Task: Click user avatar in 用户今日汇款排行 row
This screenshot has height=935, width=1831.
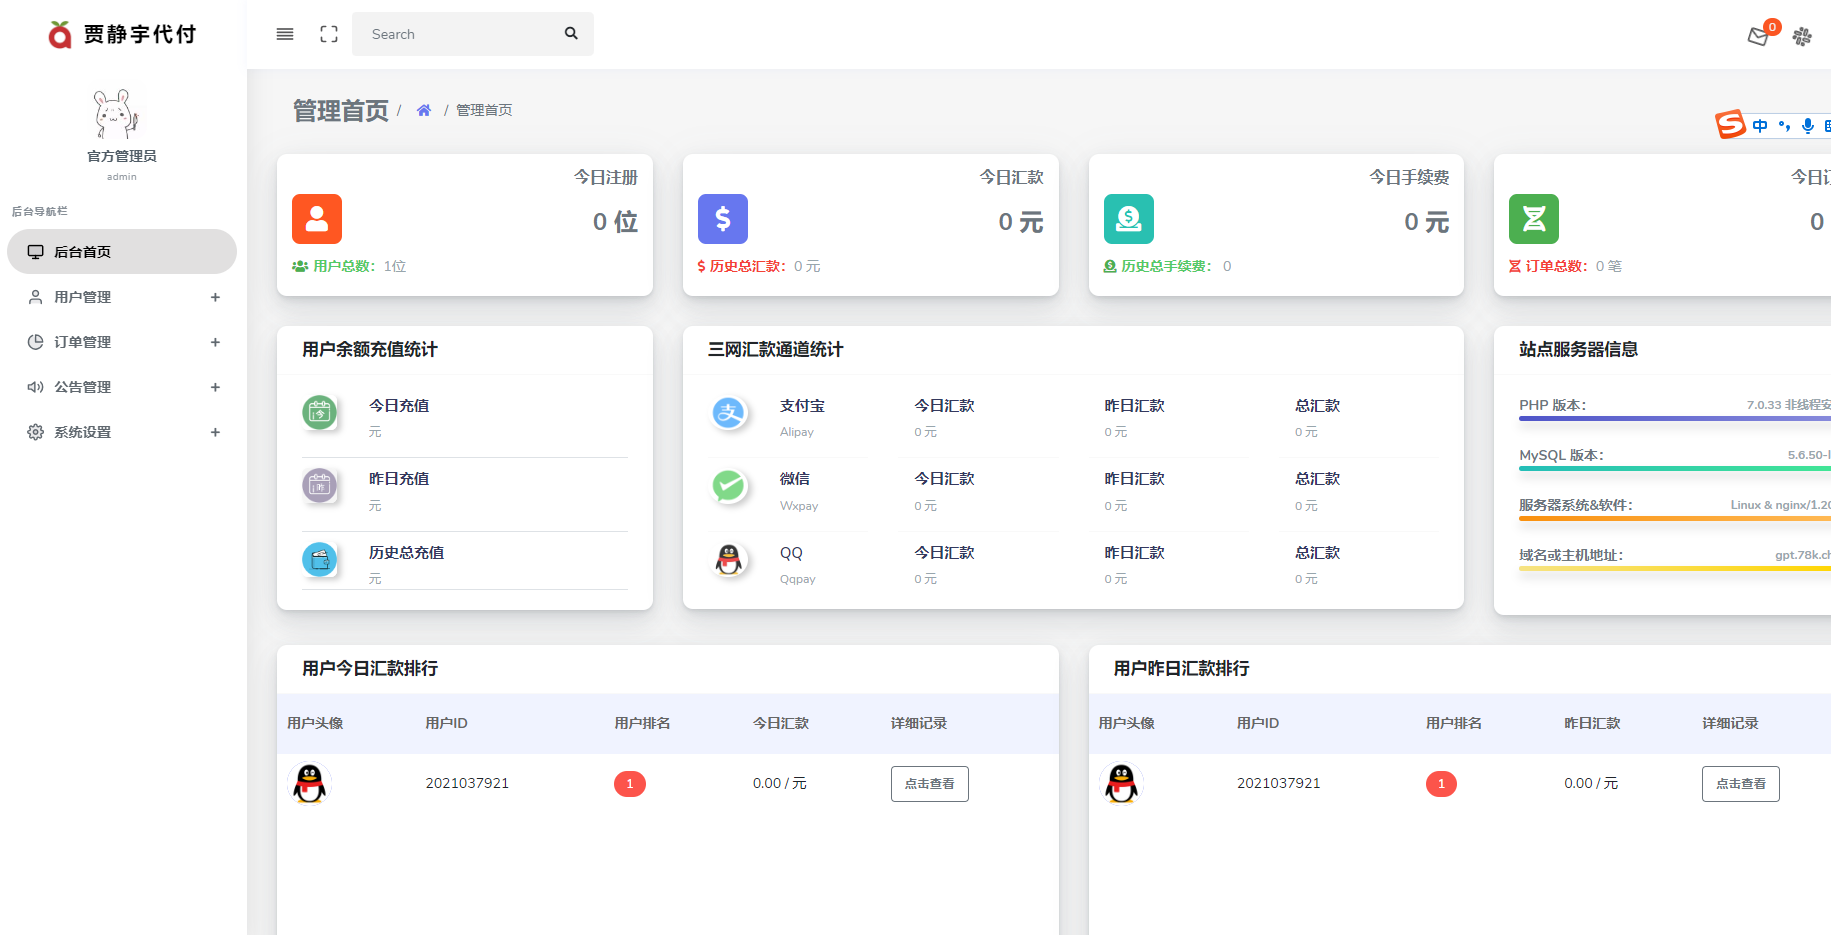Action: [309, 784]
